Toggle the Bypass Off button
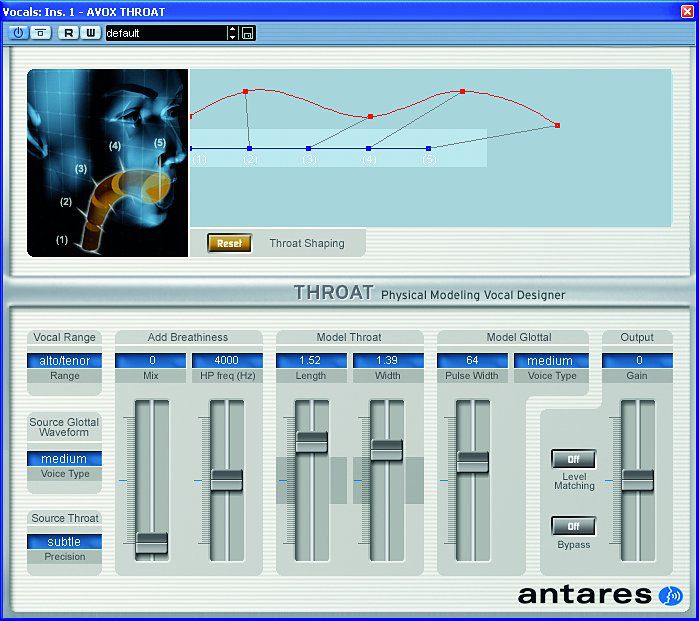Image resolution: width=699 pixels, height=621 pixels. click(x=573, y=526)
